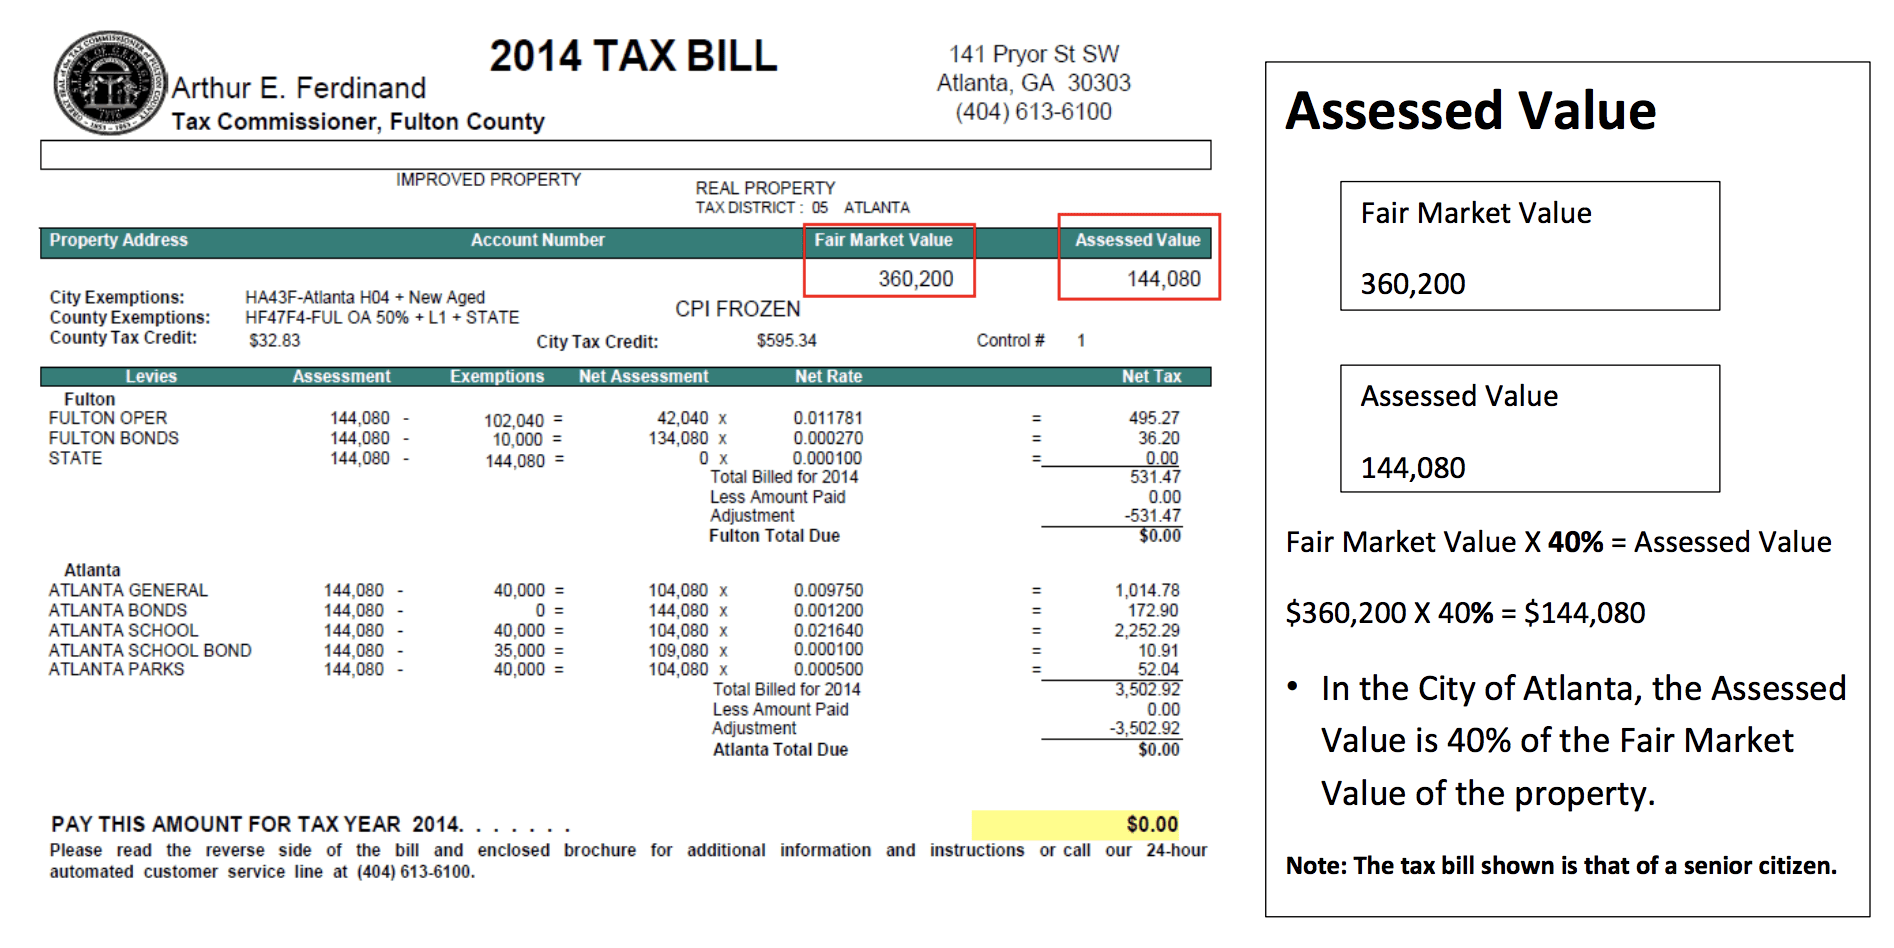This screenshot has height=948, width=1894.
Task: Click the phone number (404) 613-6100 in the header
Action: click(x=1034, y=112)
